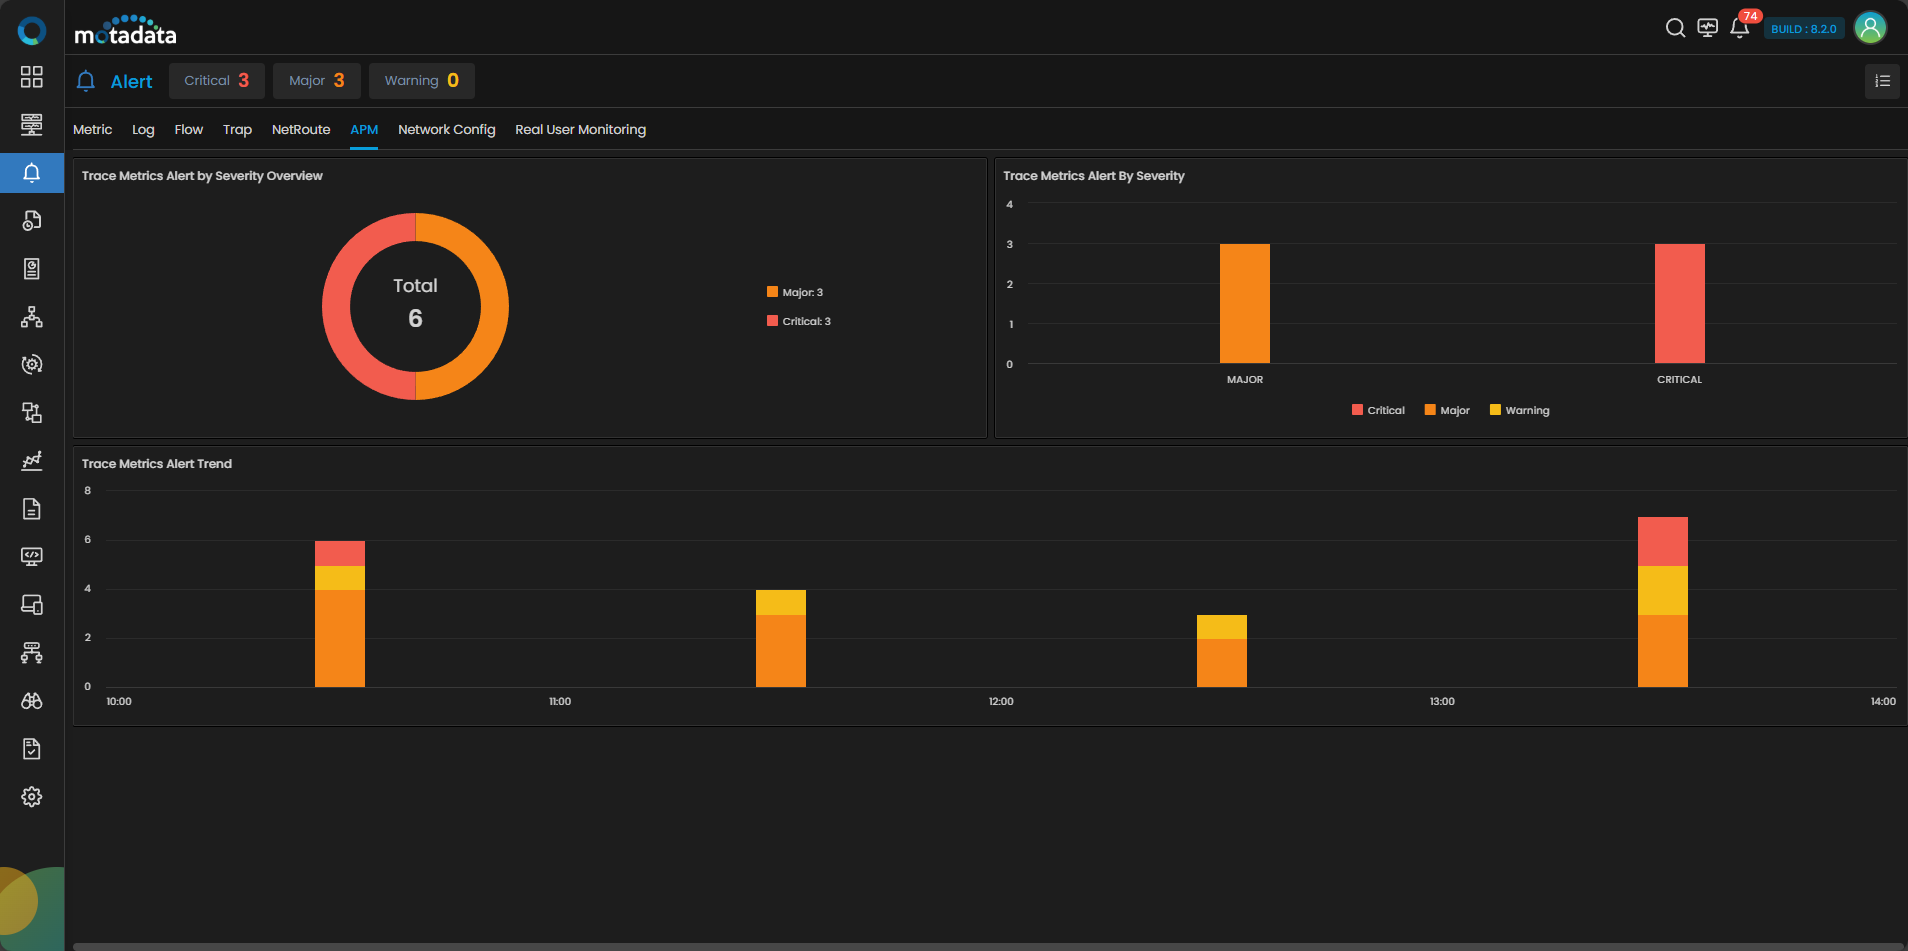This screenshot has height=951, width=1908.
Task: Open the numbered list view icon
Action: [1882, 81]
